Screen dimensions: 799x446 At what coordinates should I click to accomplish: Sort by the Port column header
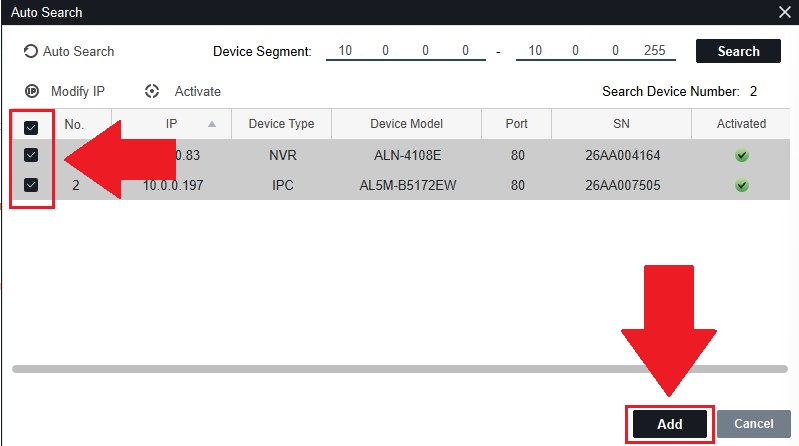516,124
